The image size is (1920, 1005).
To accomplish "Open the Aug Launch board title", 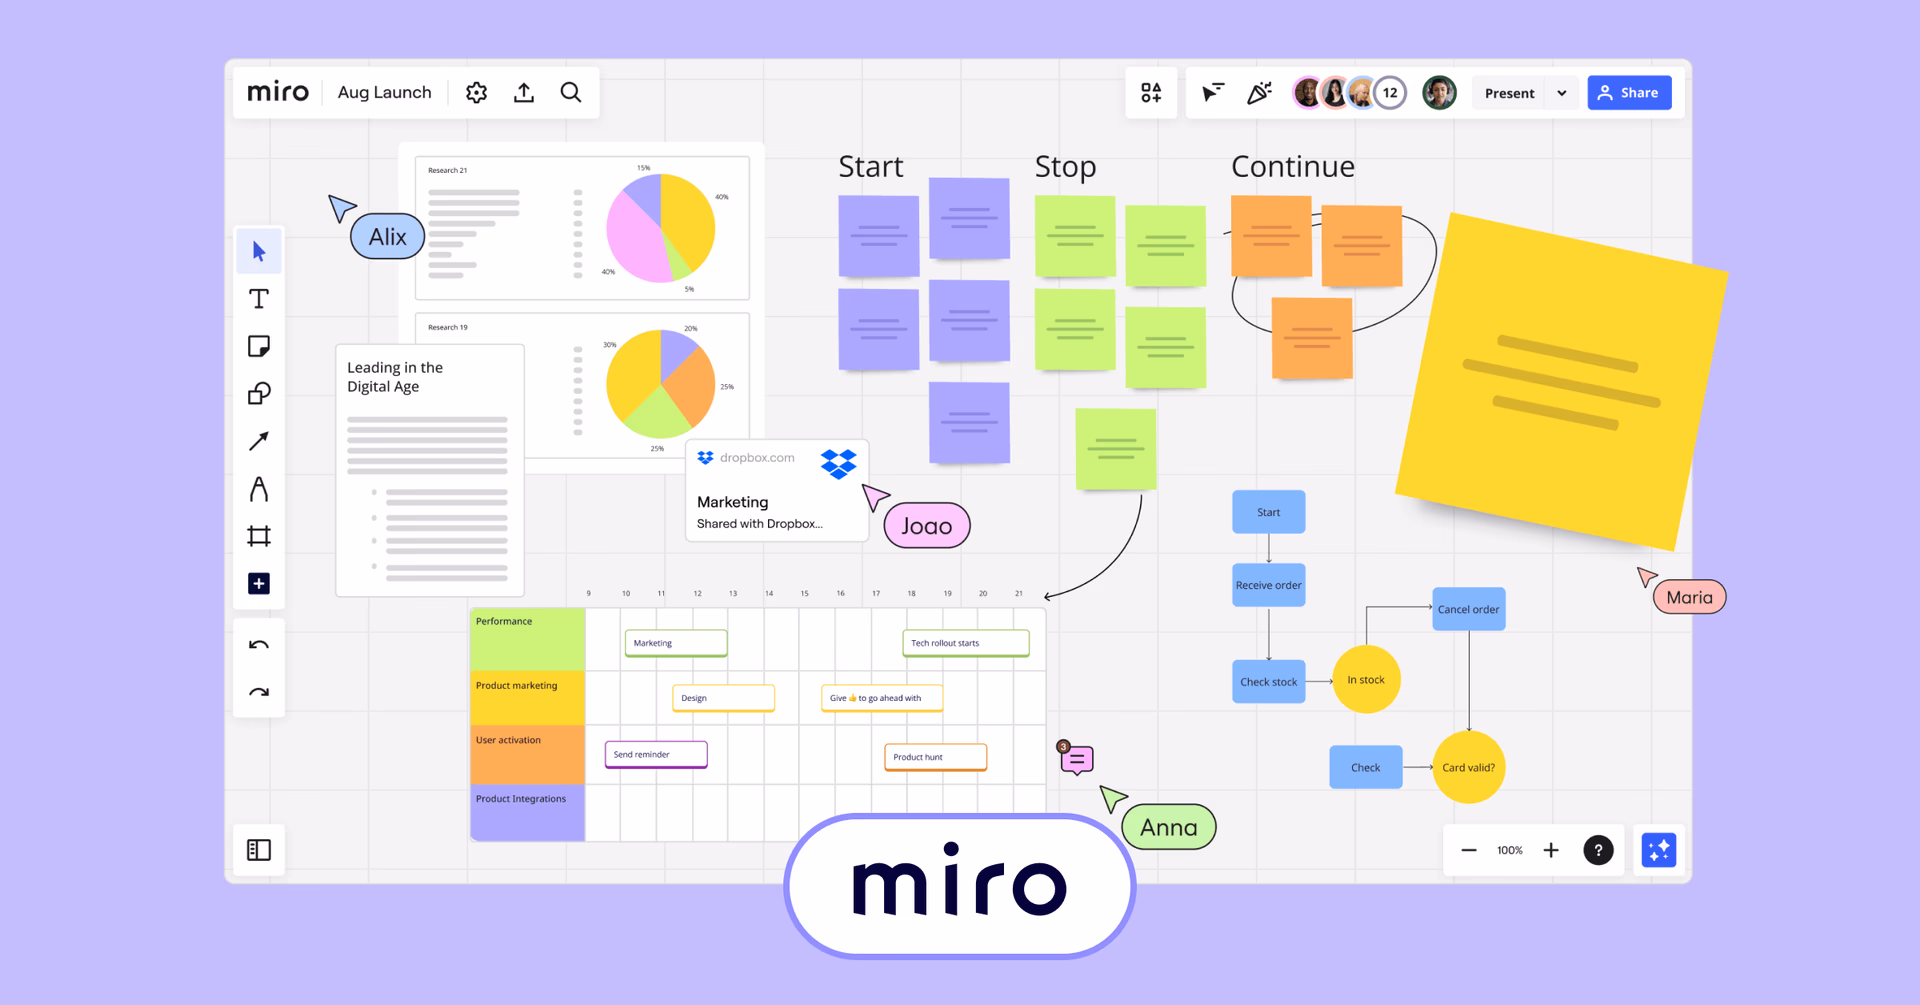I will tap(384, 92).
